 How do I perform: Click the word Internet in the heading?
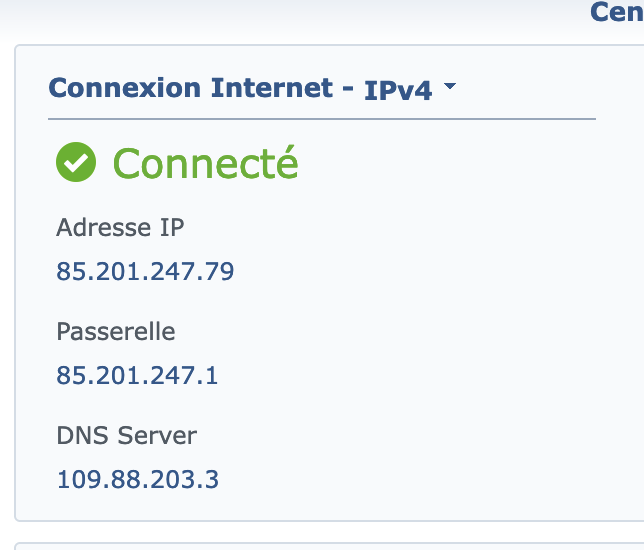coord(272,88)
